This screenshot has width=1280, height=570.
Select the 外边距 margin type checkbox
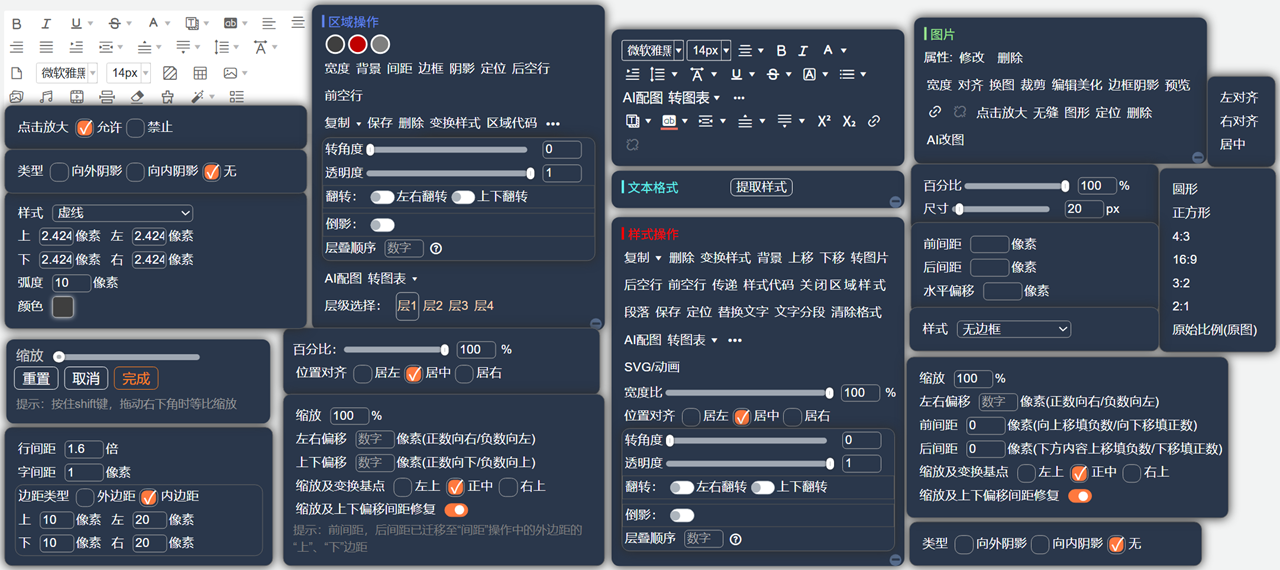[x=87, y=496]
